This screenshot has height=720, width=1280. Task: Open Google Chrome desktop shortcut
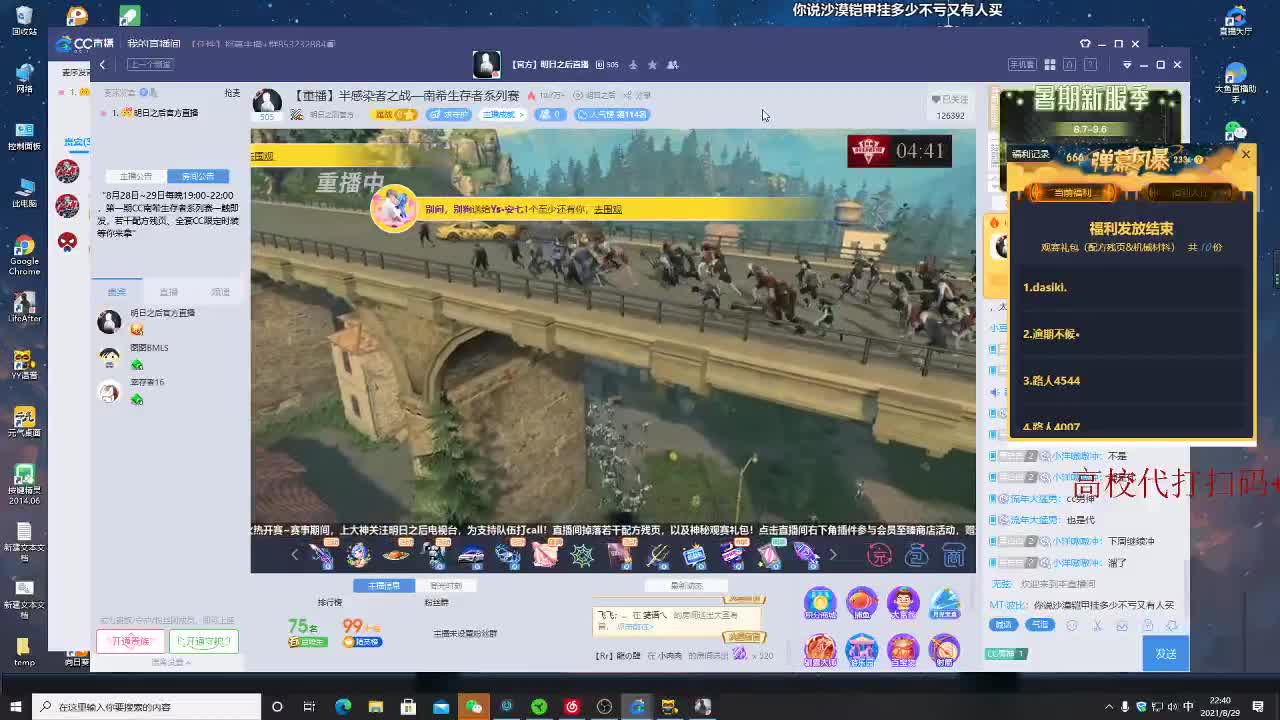[x=24, y=255]
